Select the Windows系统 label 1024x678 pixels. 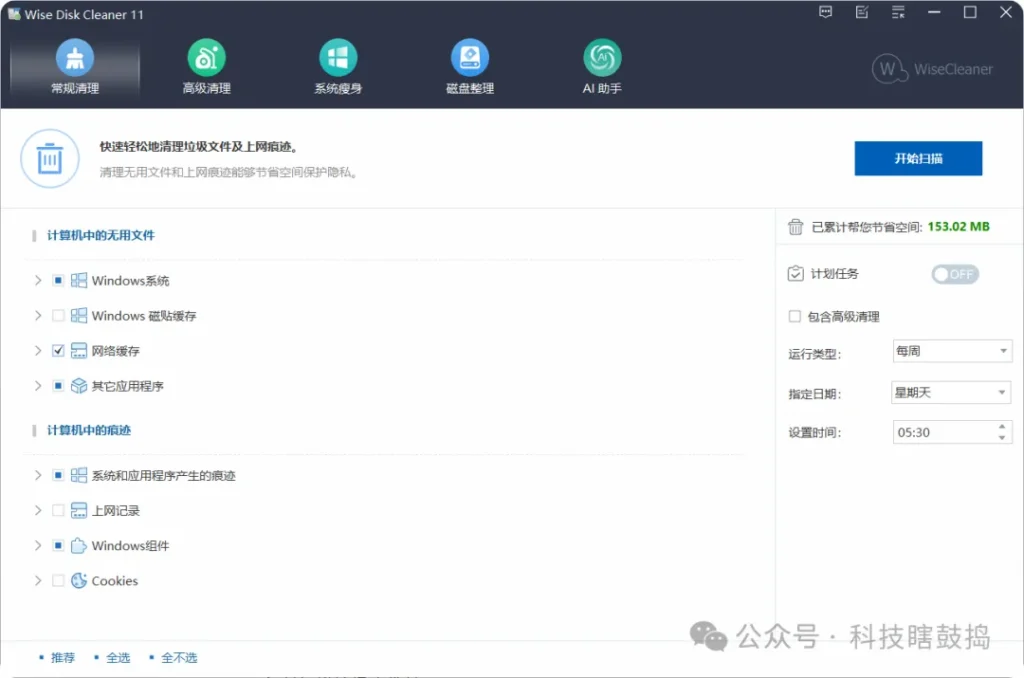point(131,281)
